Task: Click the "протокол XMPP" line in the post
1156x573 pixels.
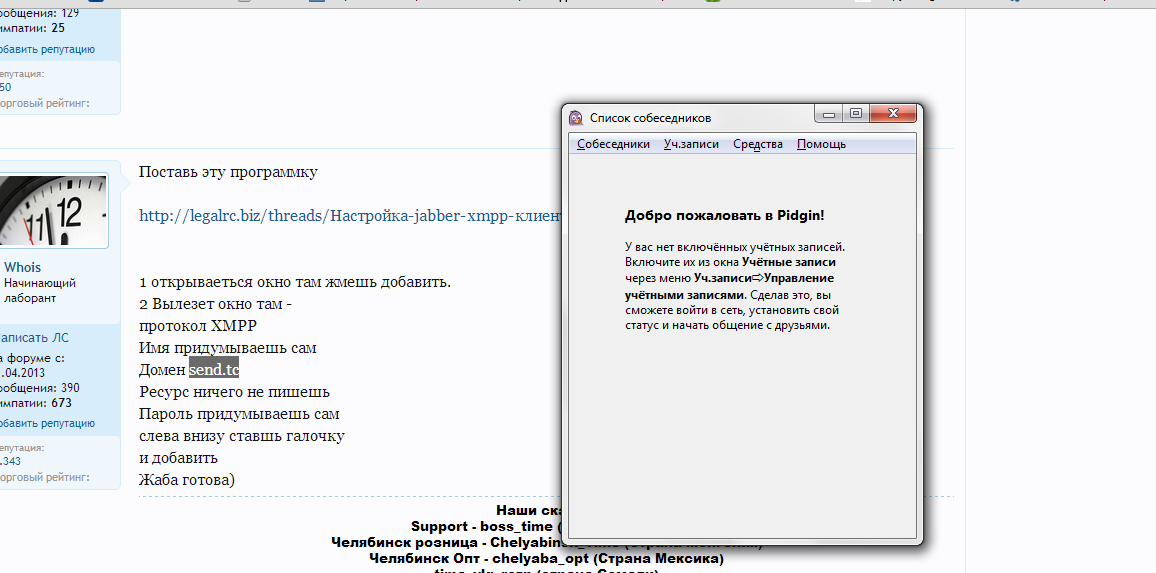Action: point(198,326)
